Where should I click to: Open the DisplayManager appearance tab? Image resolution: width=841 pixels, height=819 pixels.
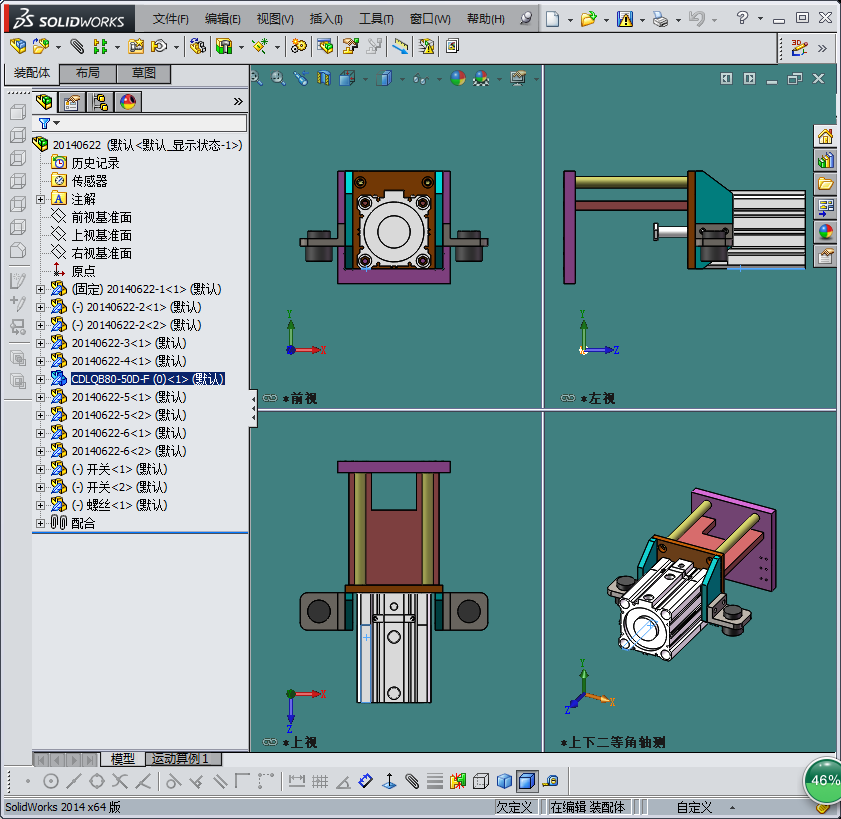[x=127, y=101]
